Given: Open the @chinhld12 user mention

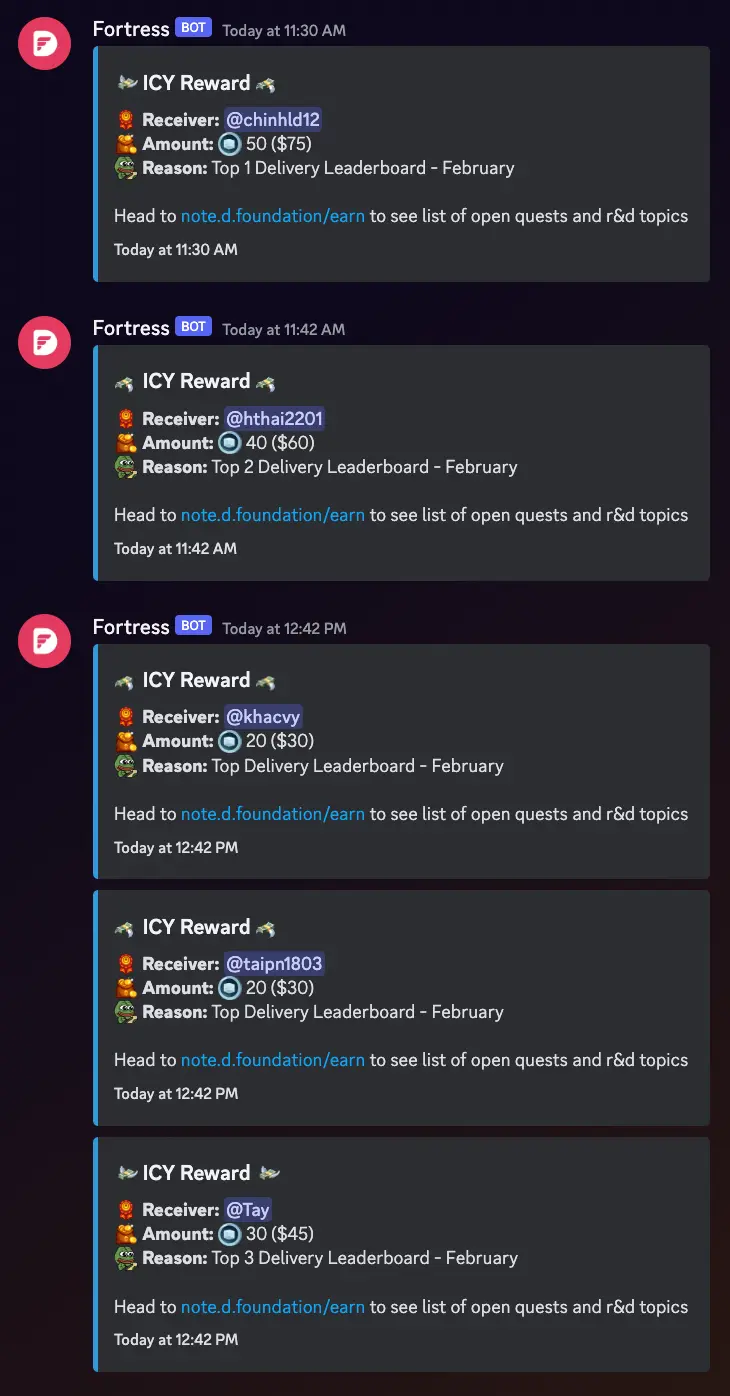Looking at the screenshot, I should tap(273, 120).
